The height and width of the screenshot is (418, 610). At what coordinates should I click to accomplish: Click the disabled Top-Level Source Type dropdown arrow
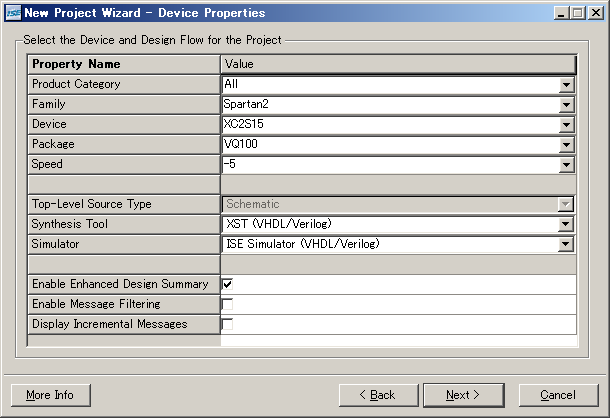click(565, 204)
